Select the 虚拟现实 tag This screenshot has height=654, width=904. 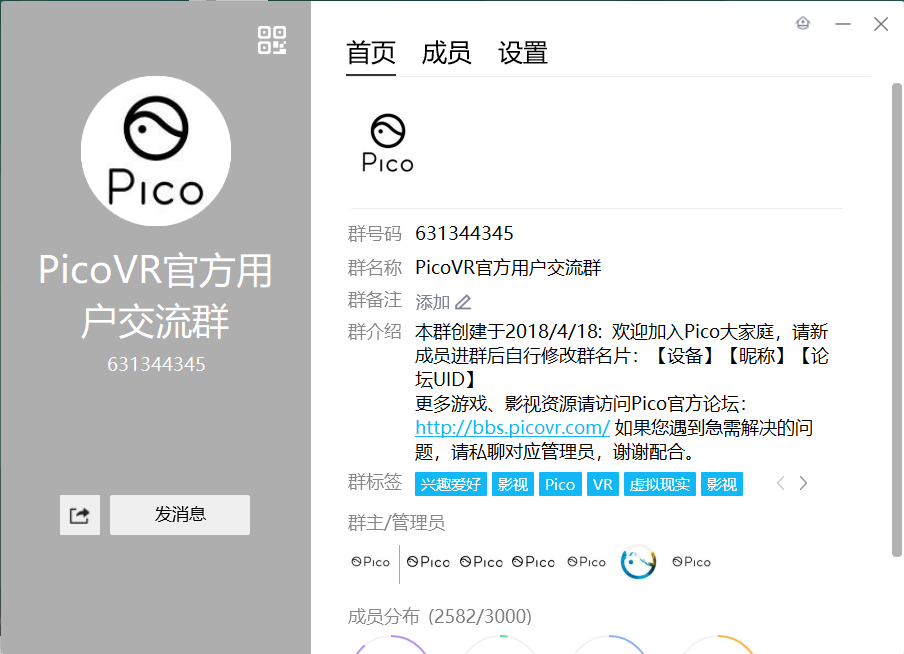tap(660, 484)
